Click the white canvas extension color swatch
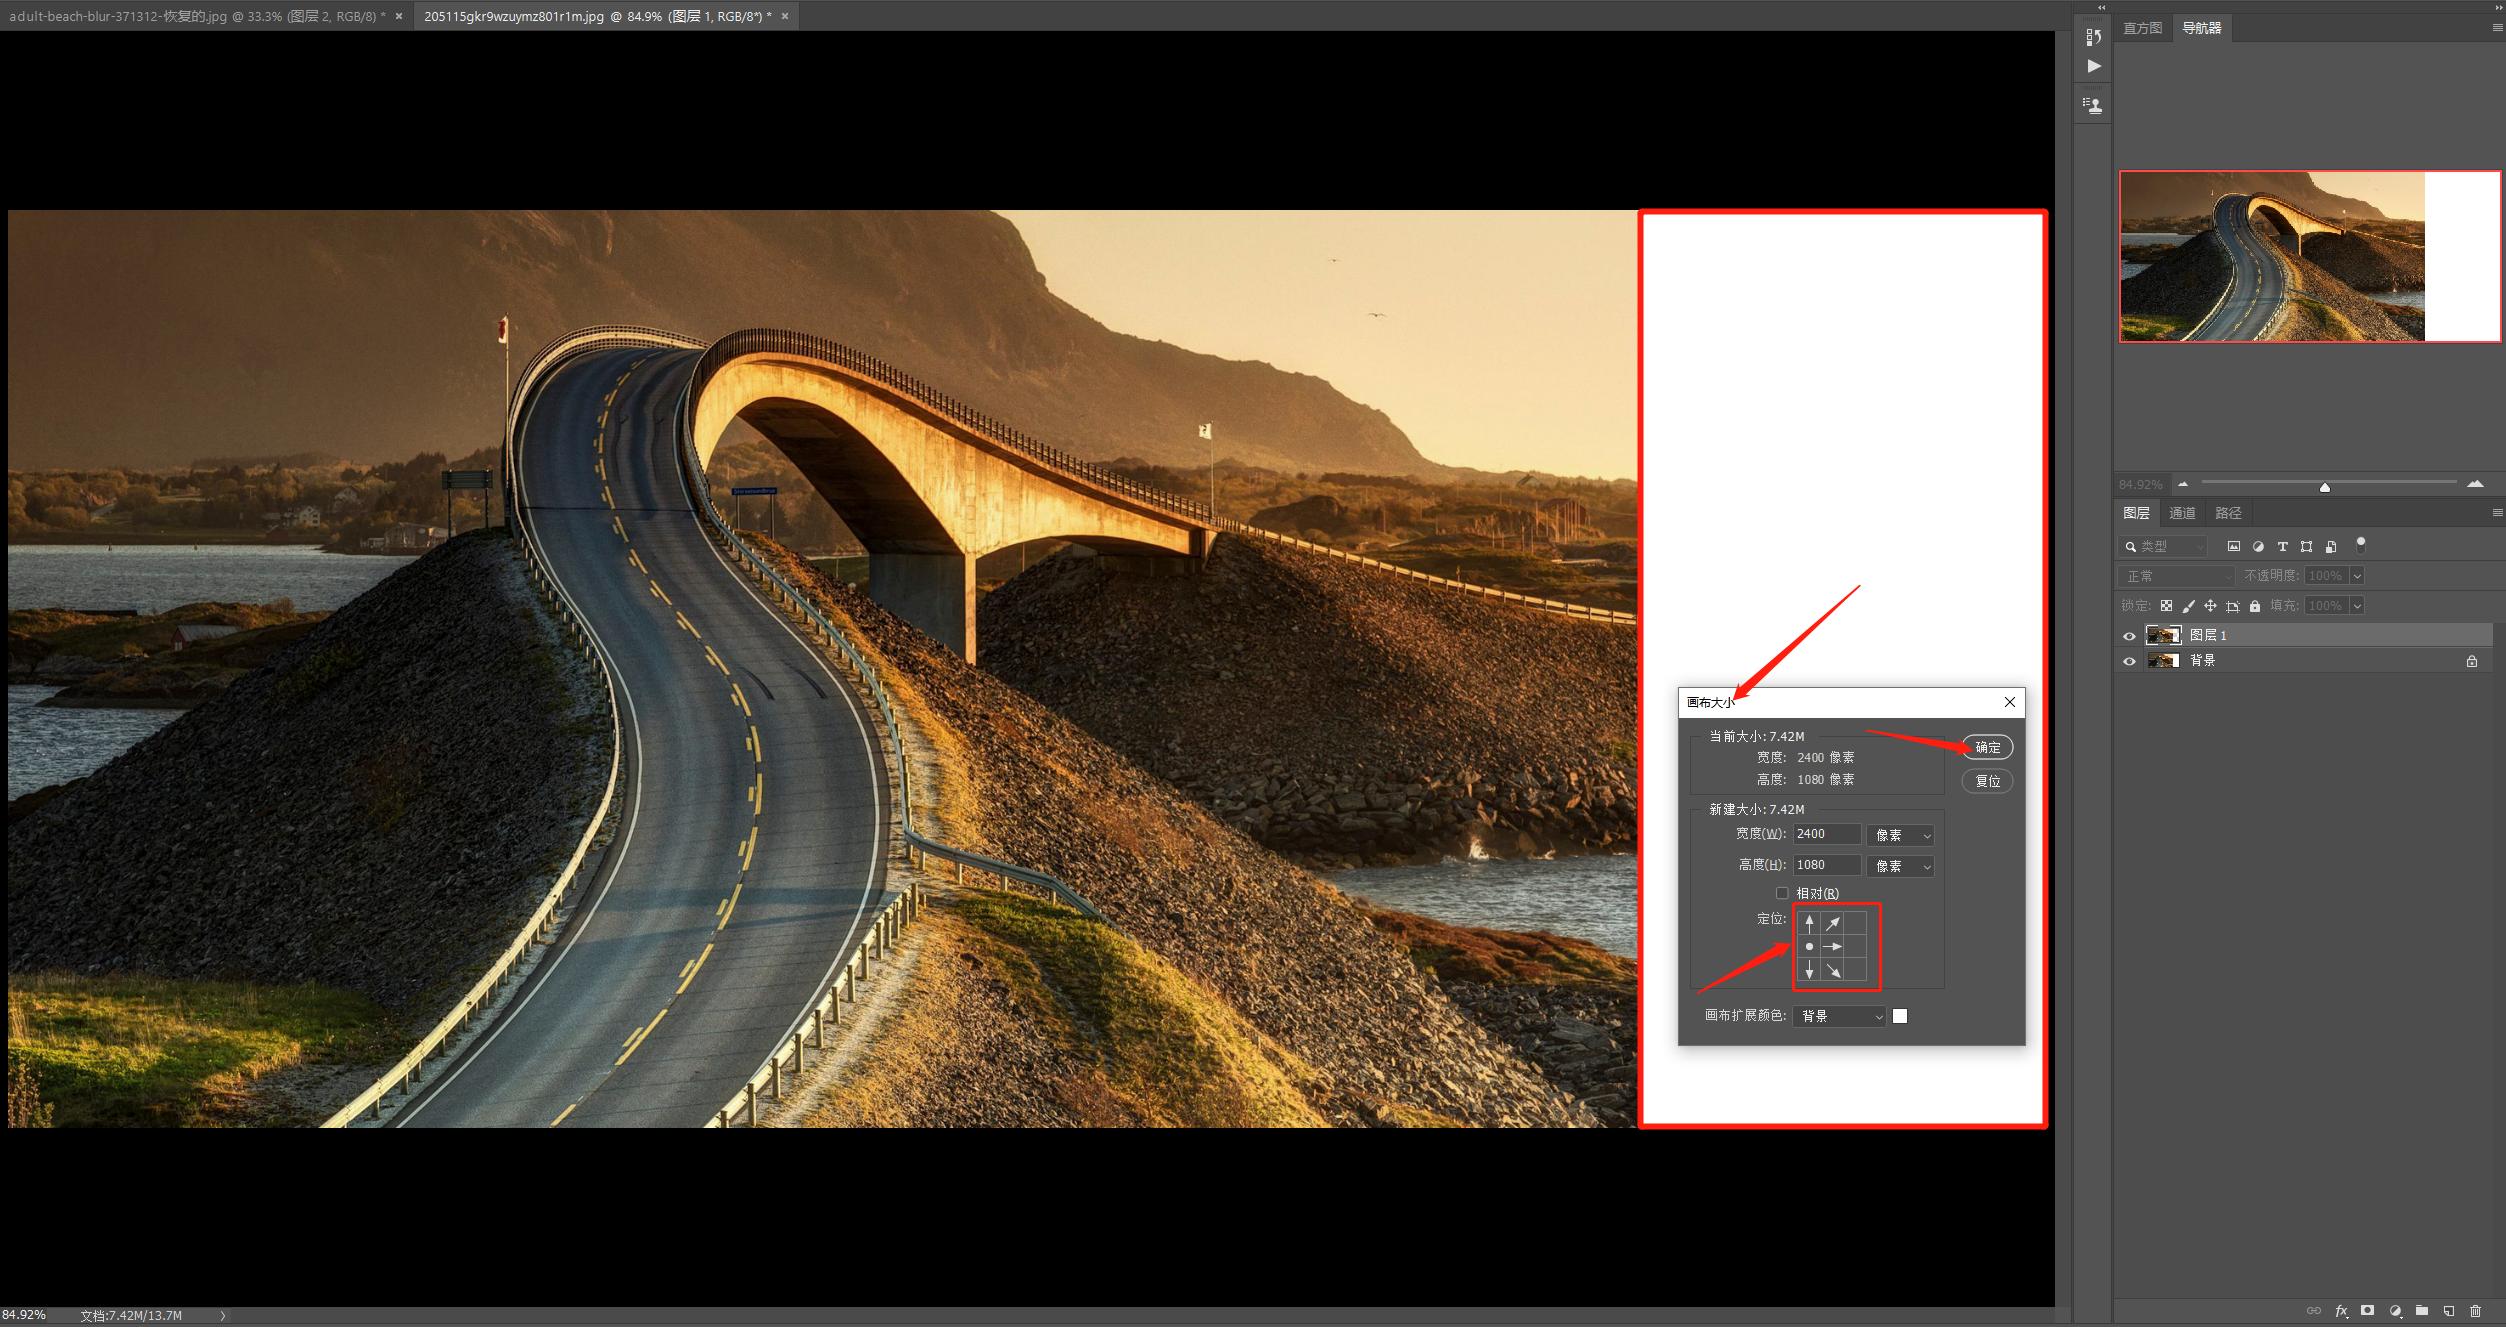The image size is (2506, 1327). pos(1900,1016)
